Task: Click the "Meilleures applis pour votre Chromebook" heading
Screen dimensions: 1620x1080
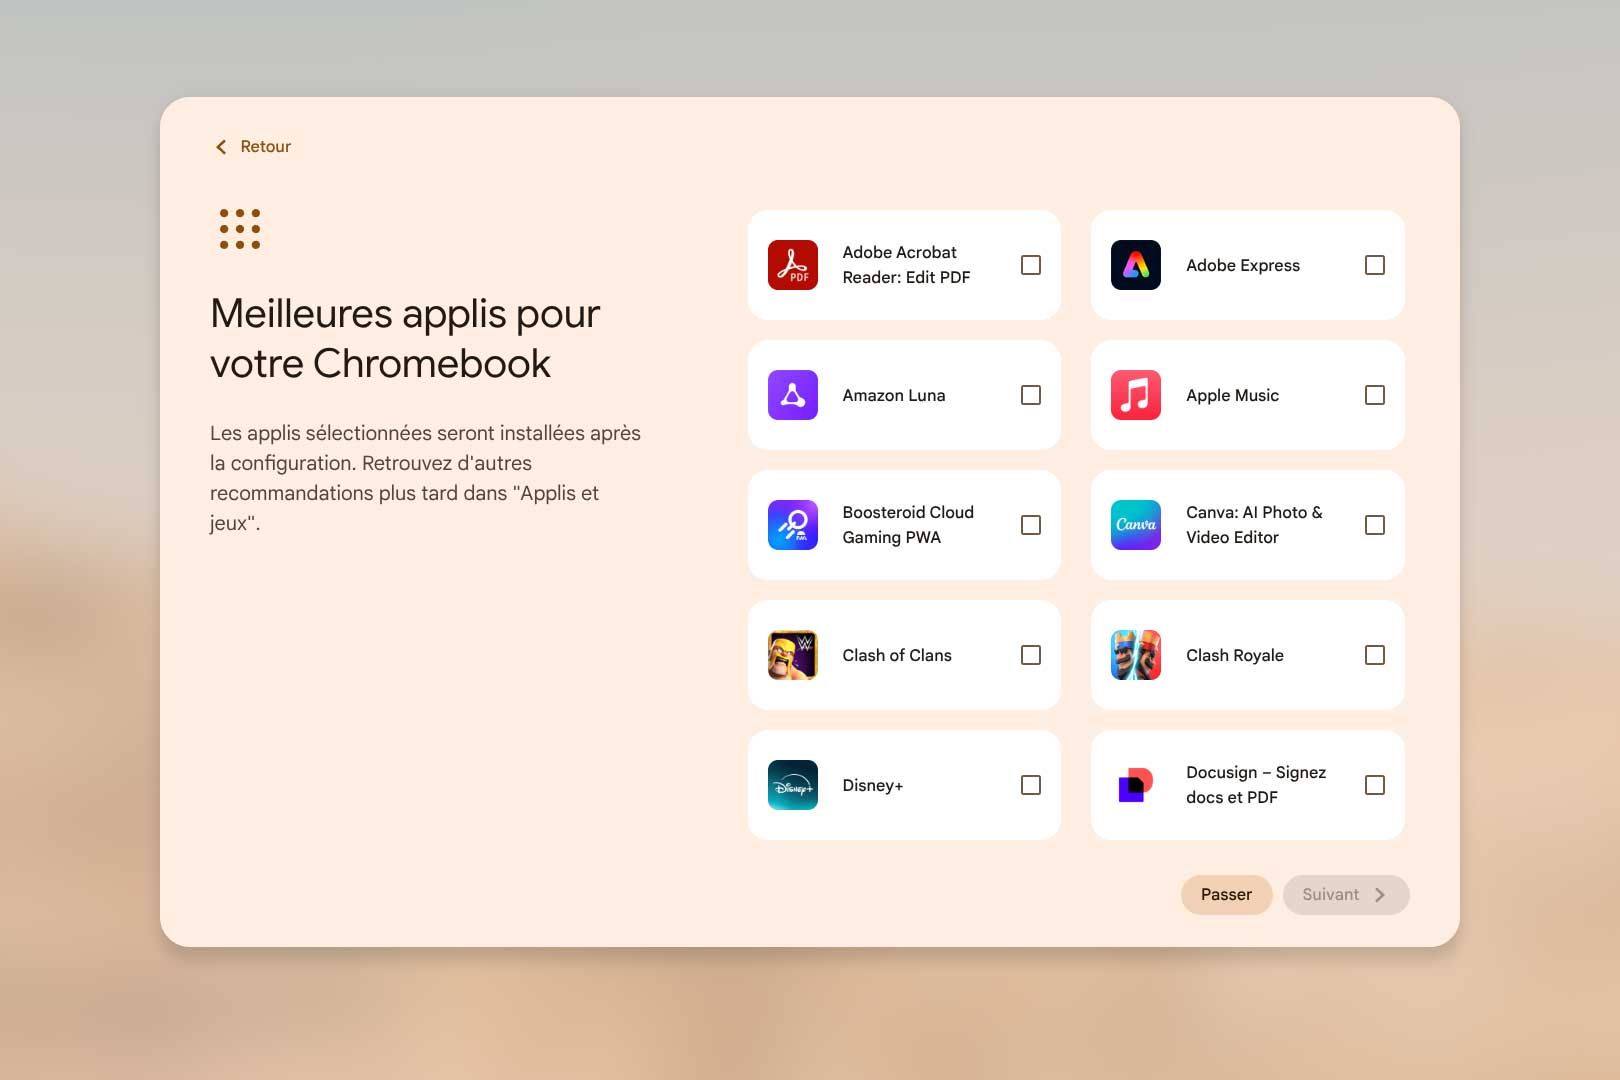Action: 405,339
